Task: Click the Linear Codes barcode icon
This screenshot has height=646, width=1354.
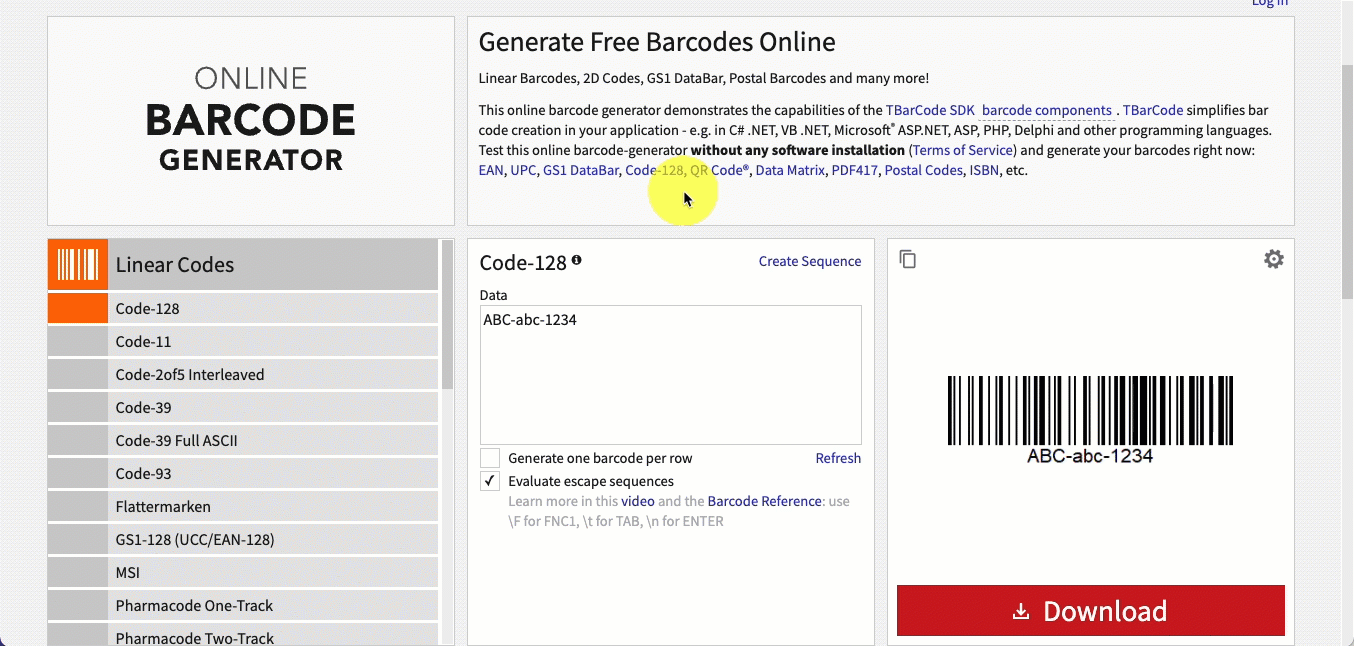Action: [x=78, y=265]
